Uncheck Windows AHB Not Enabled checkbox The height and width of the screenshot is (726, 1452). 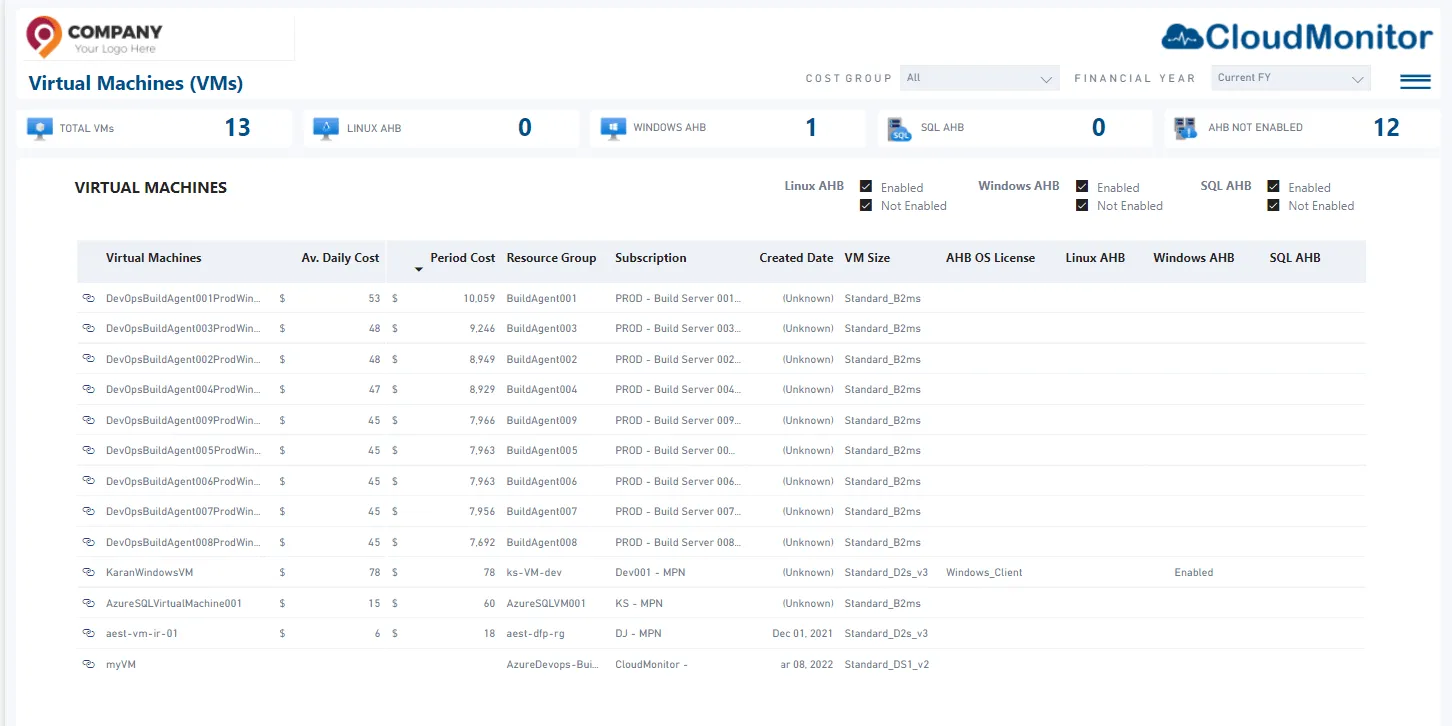(1082, 205)
